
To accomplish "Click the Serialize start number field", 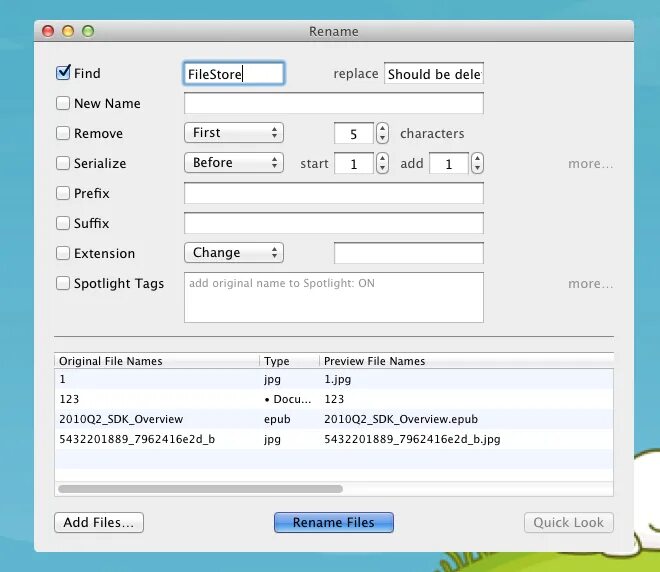I will 354,163.
